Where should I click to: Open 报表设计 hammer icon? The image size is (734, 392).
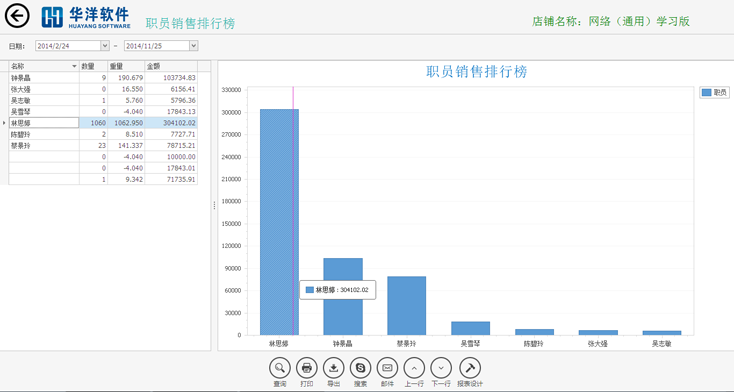click(x=470, y=368)
